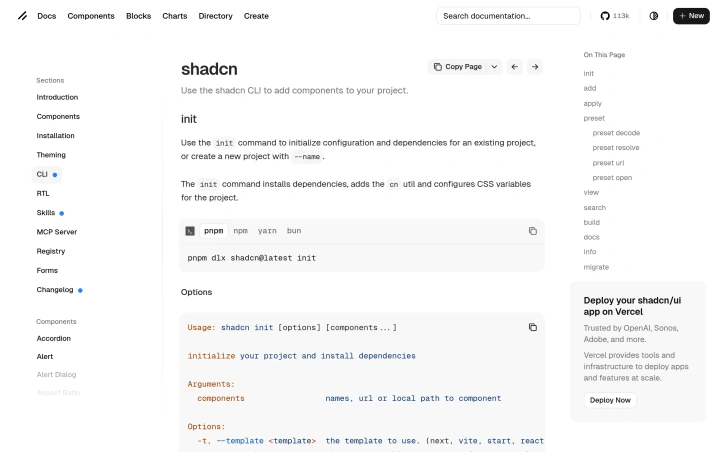The height and width of the screenshot is (452, 724).
Task: Toggle the dark mode theme icon
Action: tap(654, 16)
